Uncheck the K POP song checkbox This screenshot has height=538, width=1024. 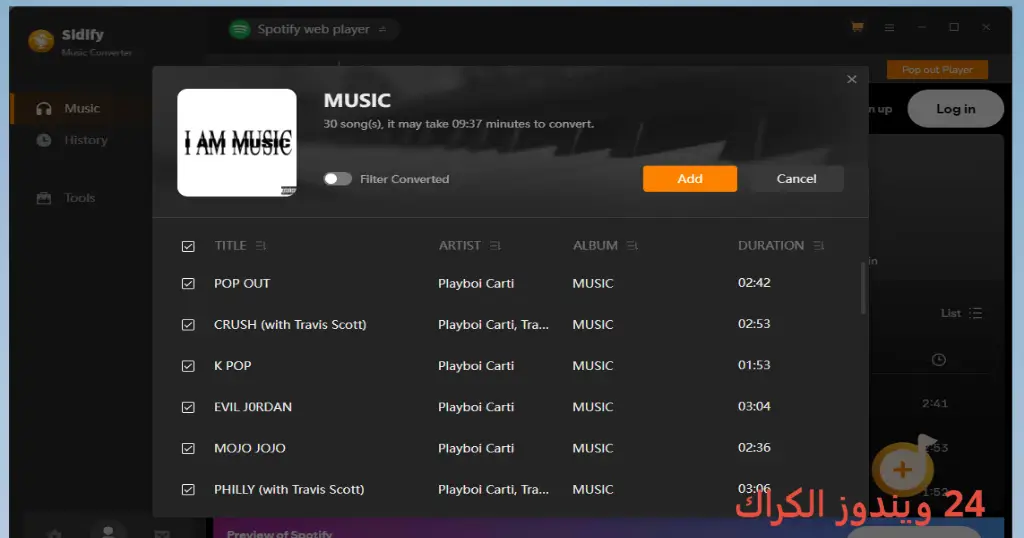(188, 366)
